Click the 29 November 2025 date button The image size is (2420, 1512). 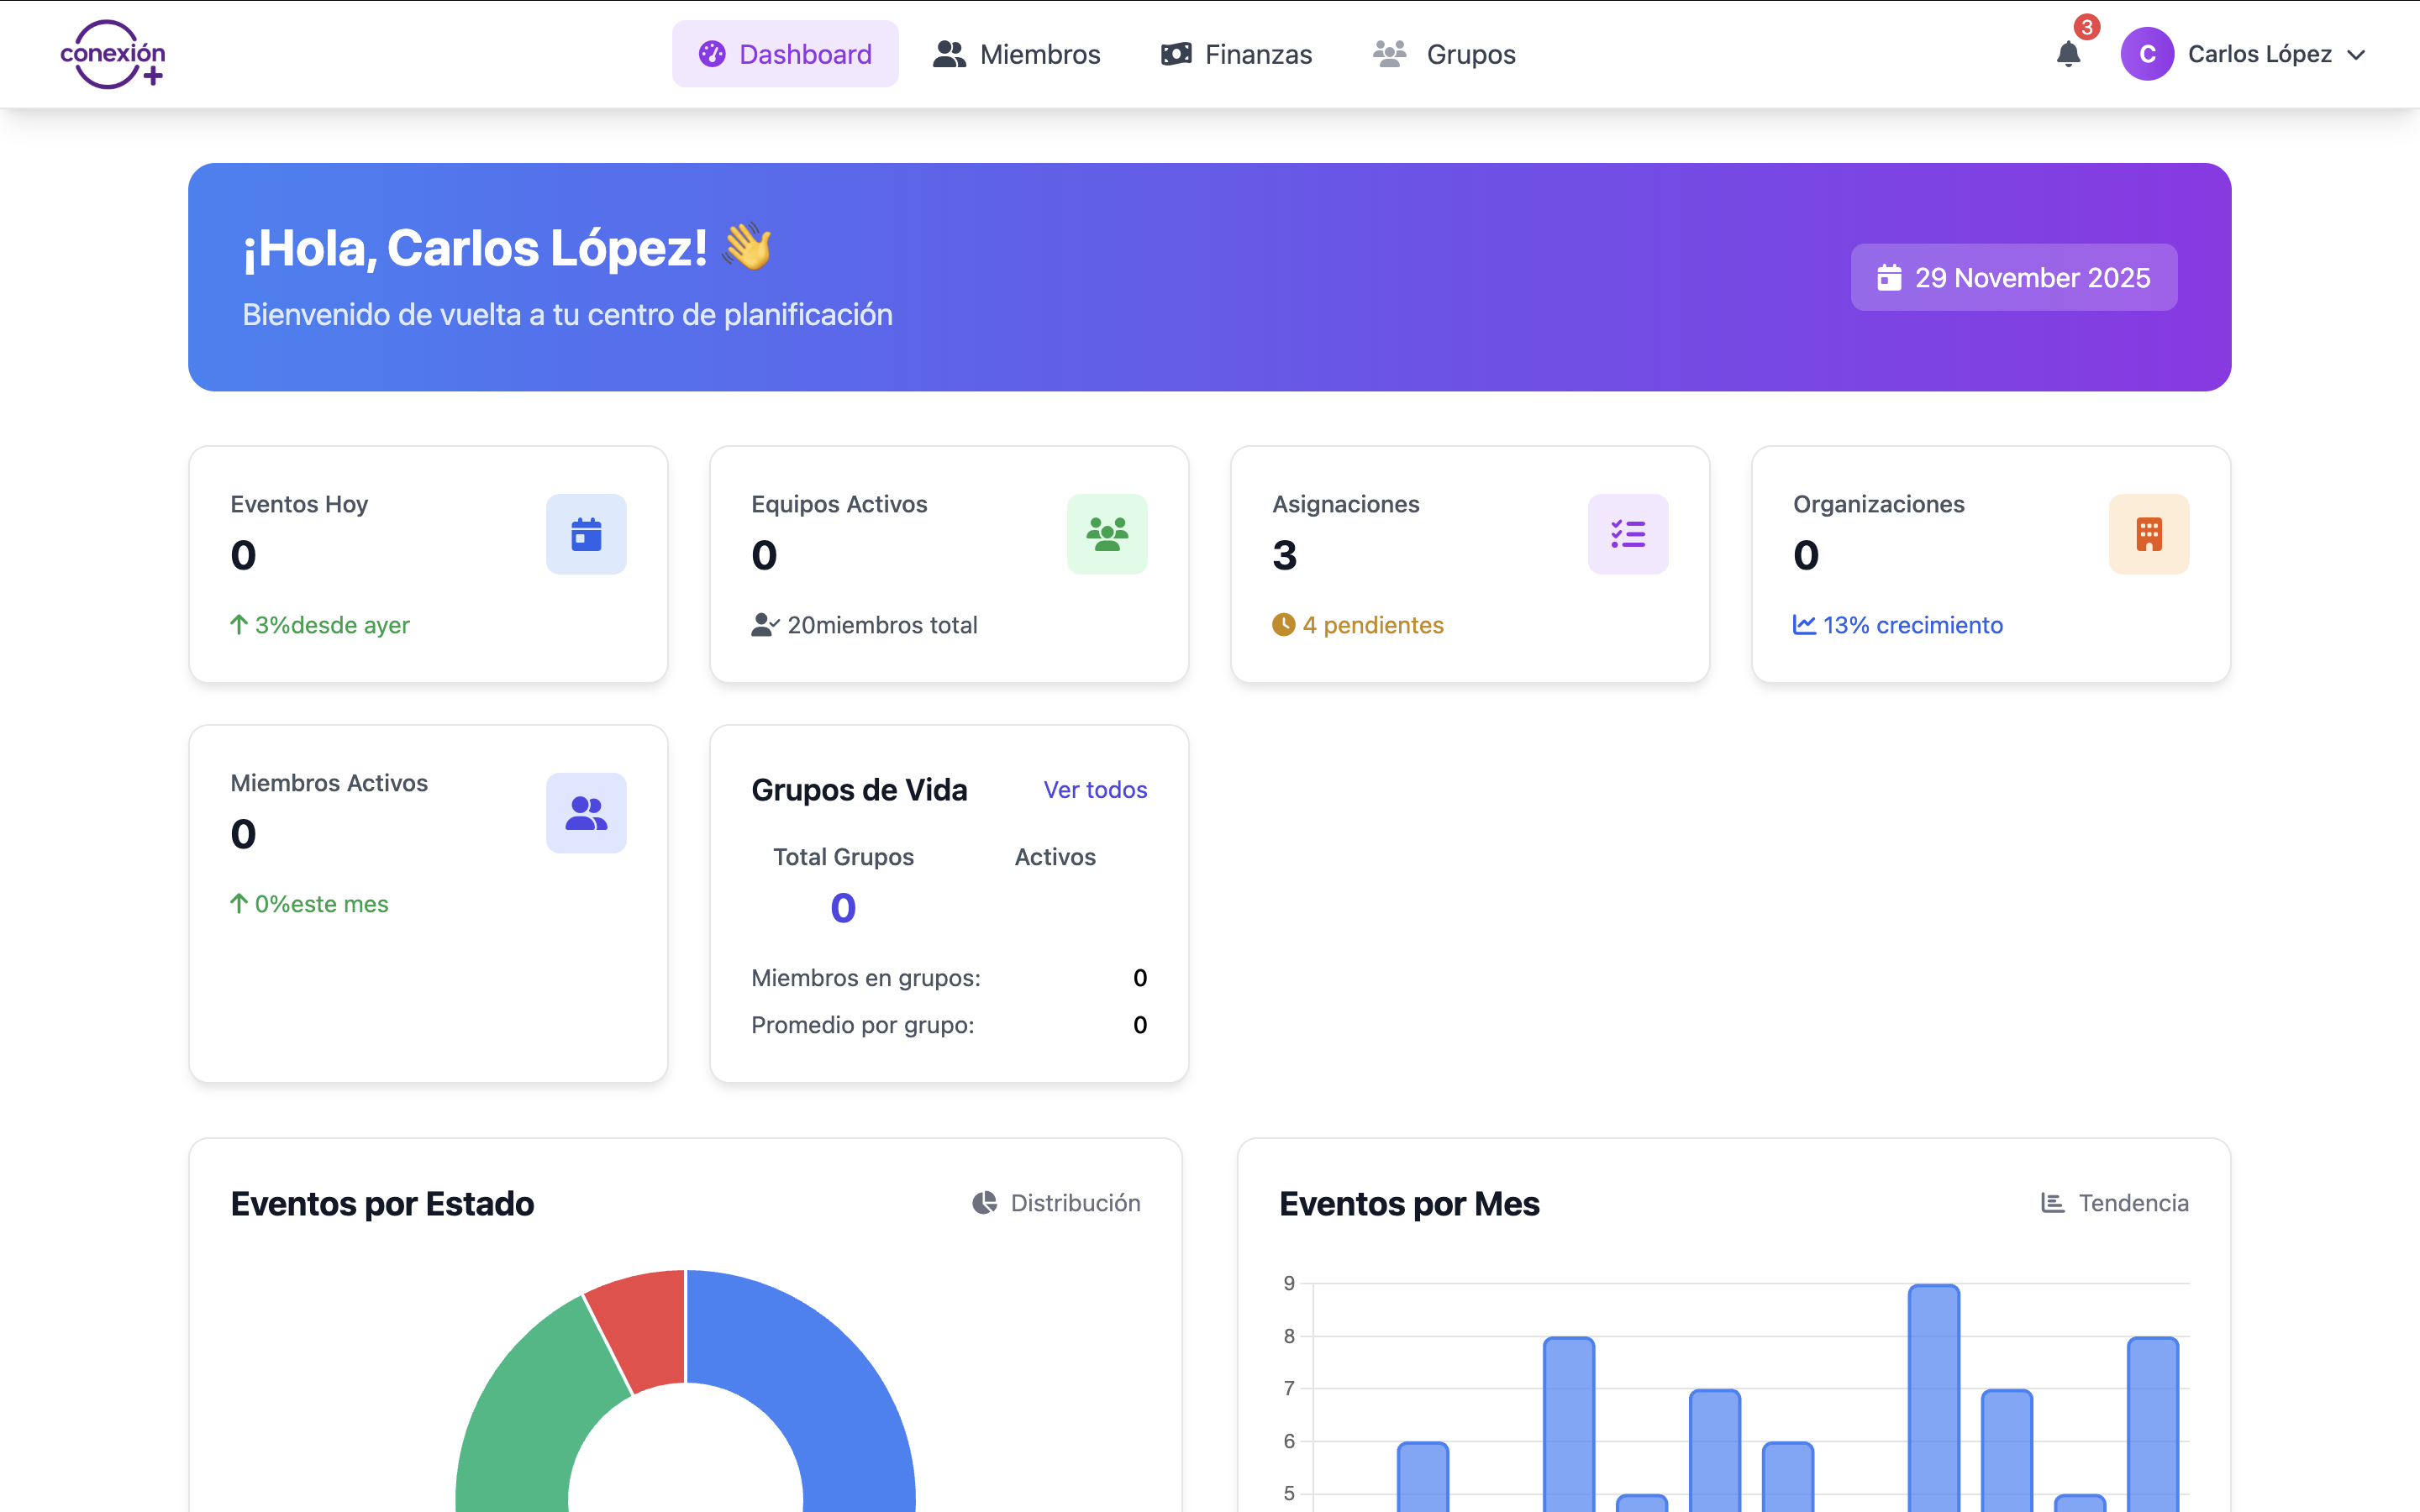coord(2013,278)
